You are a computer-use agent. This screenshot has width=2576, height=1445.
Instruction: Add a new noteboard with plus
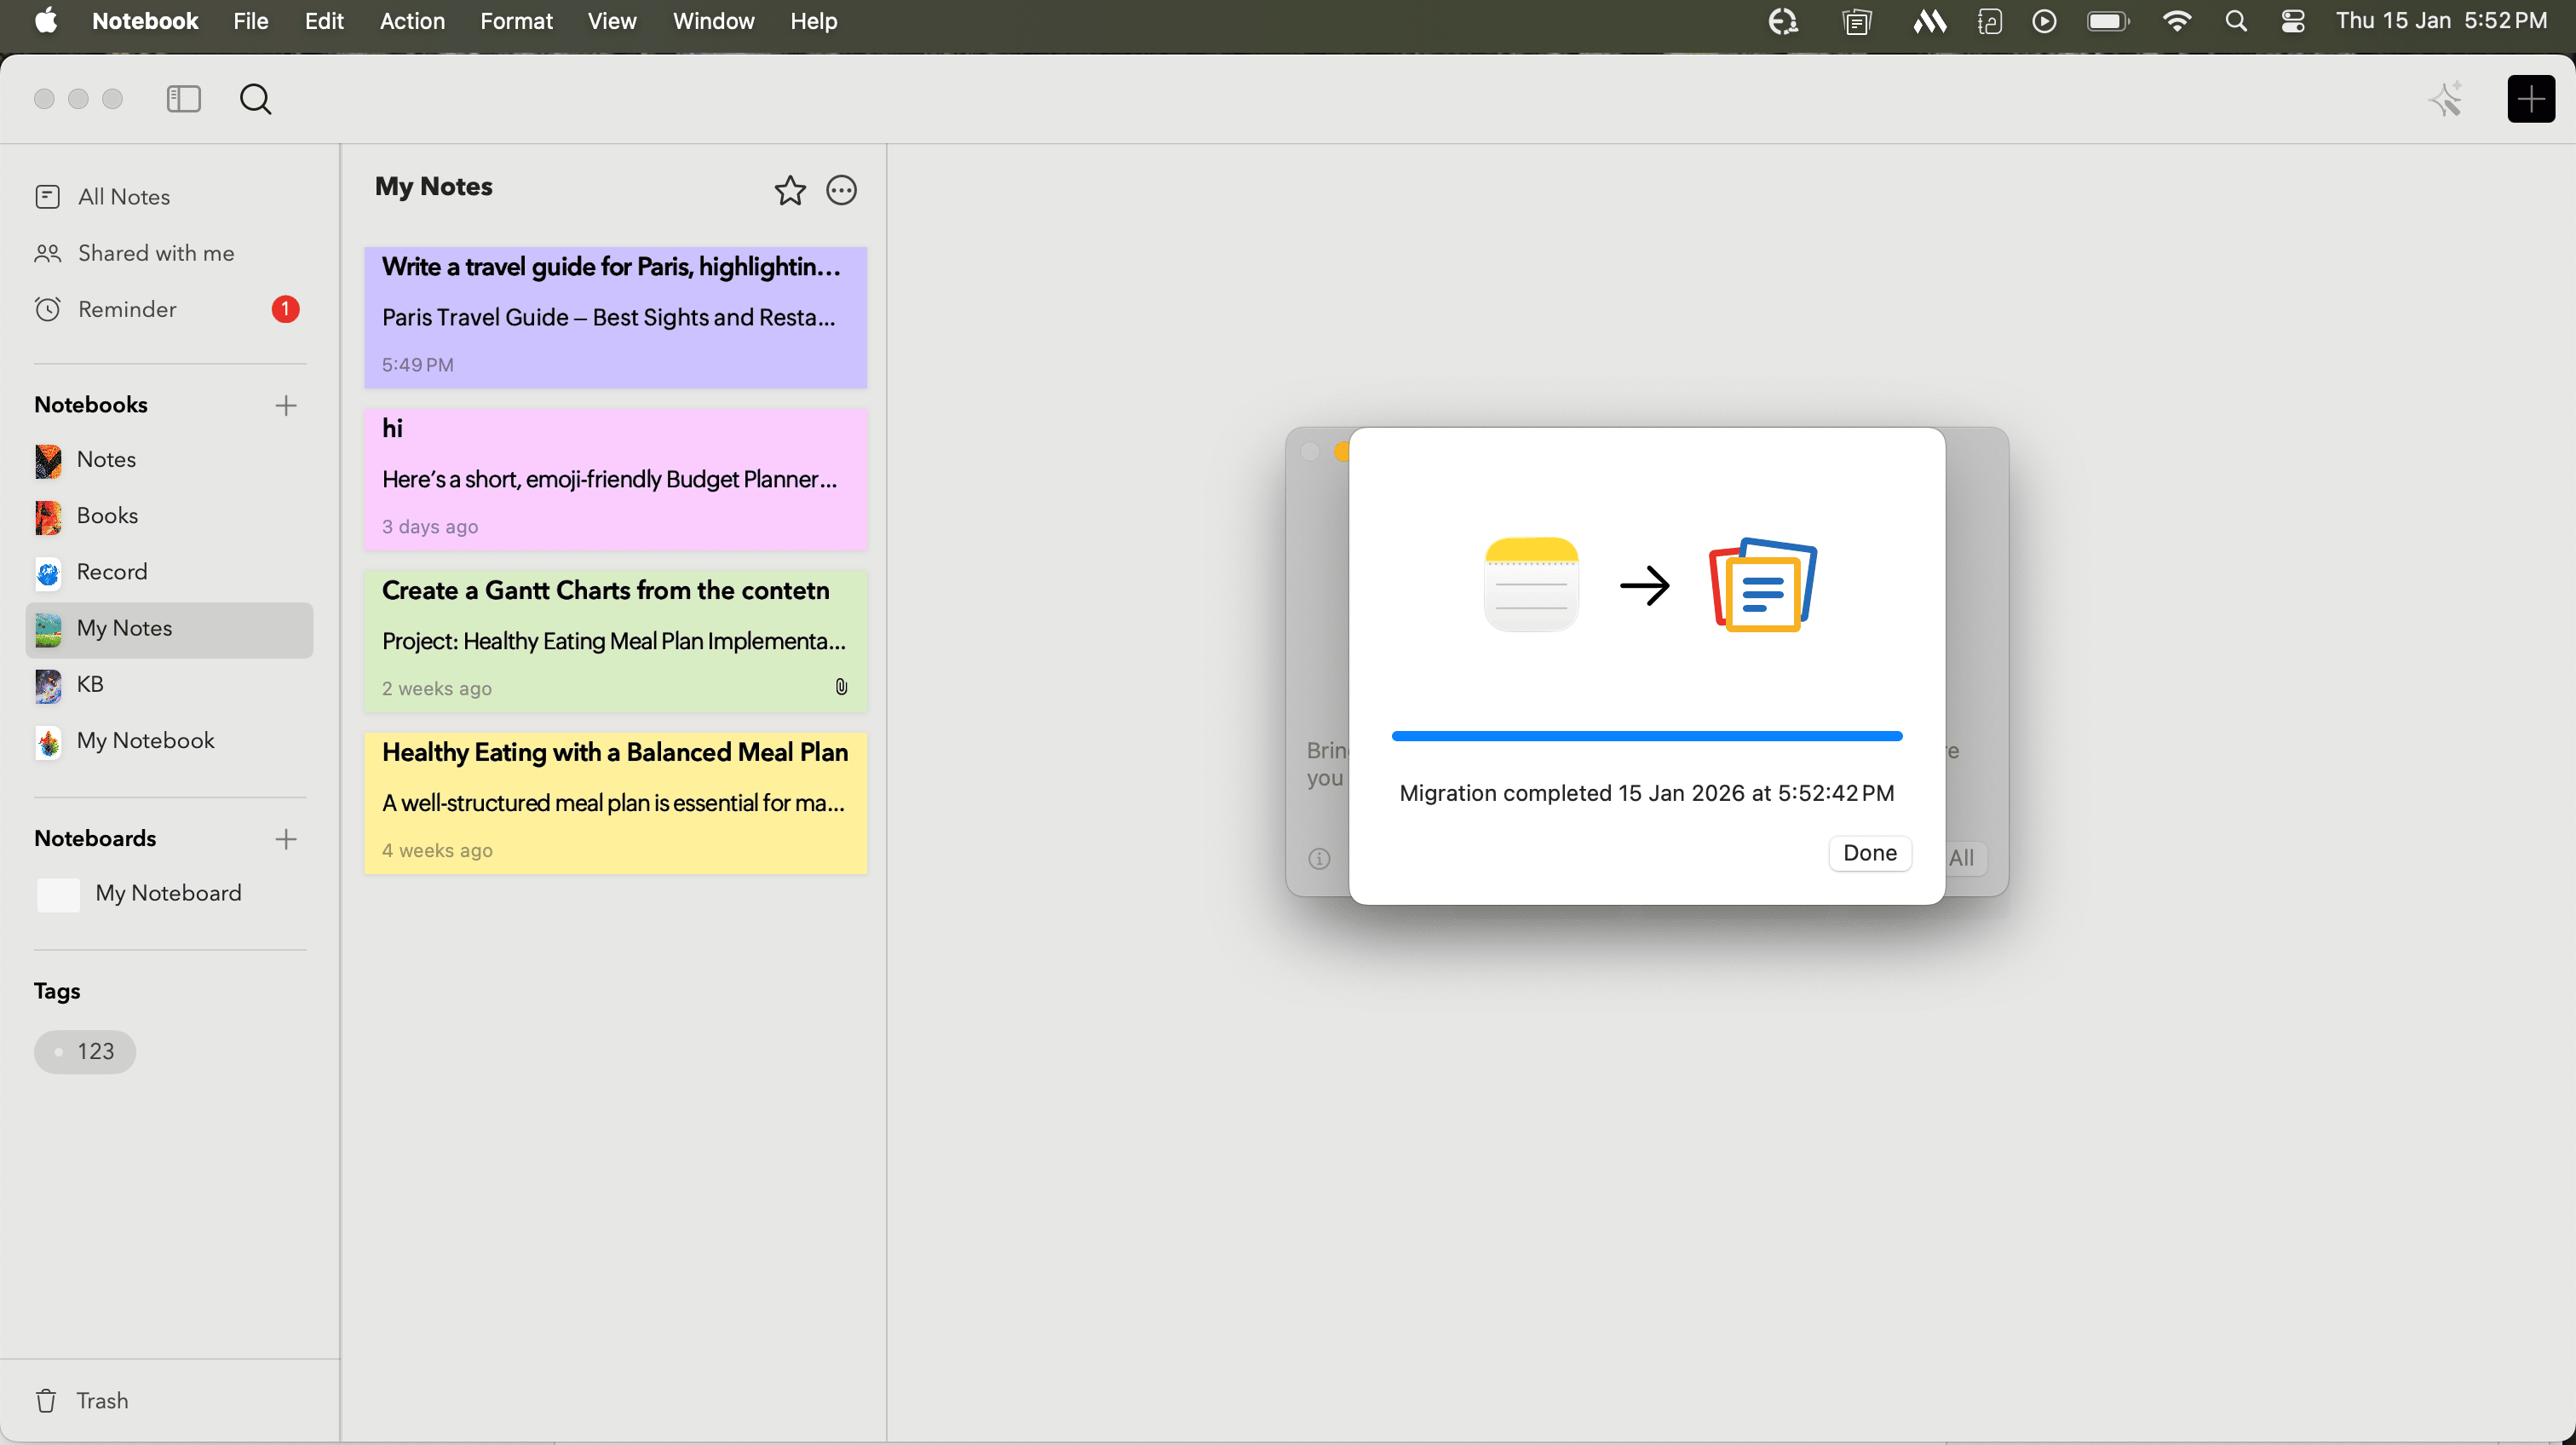click(286, 839)
